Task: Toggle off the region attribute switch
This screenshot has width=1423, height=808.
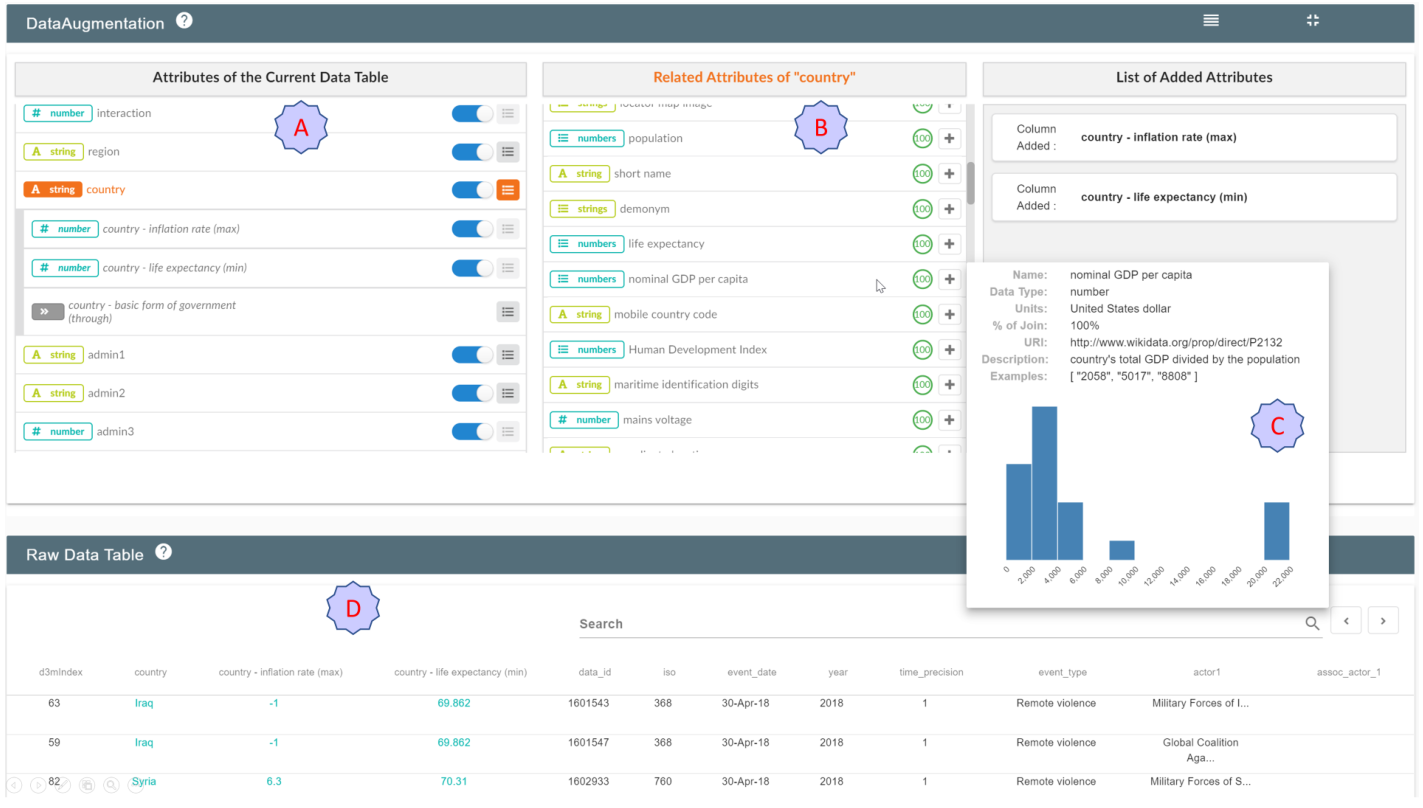Action: [472, 152]
